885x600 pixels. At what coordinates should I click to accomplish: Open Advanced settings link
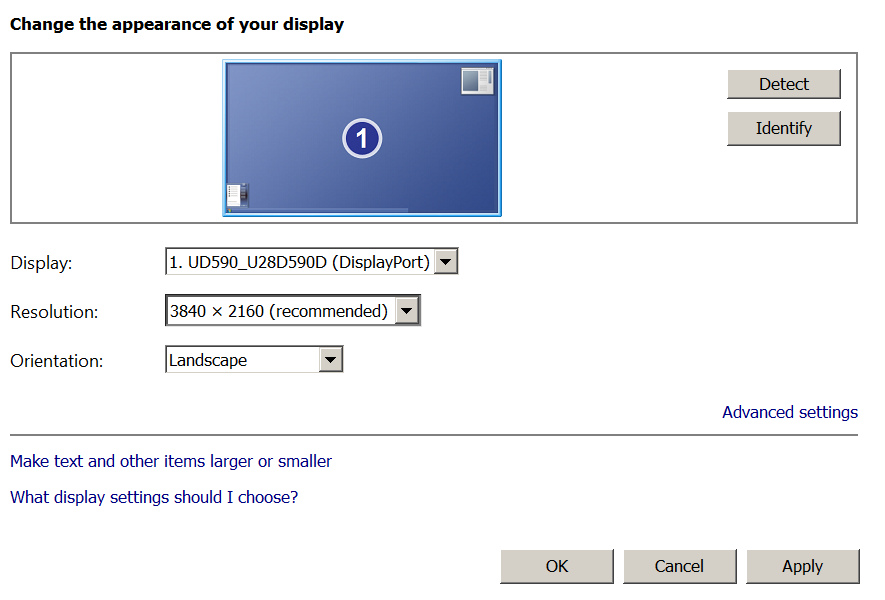tap(790, 412)
